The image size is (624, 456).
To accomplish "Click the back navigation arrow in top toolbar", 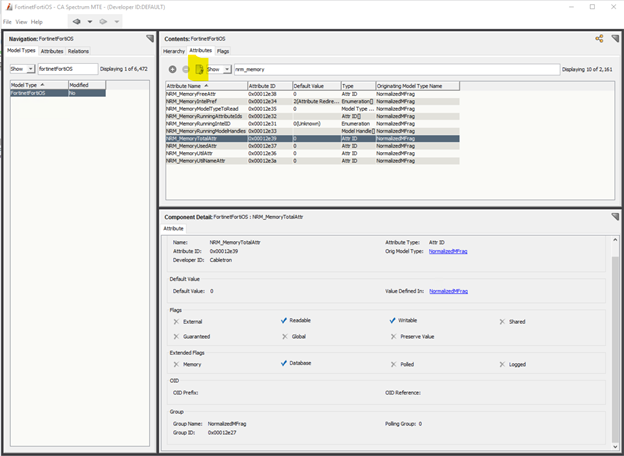I will coord(75,21).
